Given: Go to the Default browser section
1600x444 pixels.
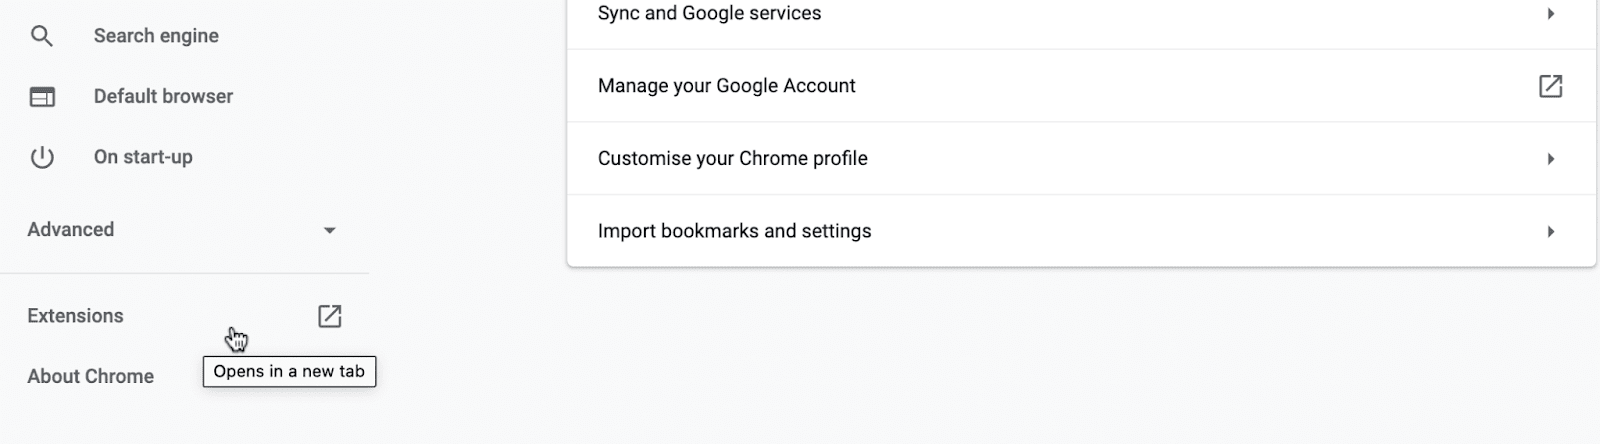Looking at the screenshot, I should 163,97.
